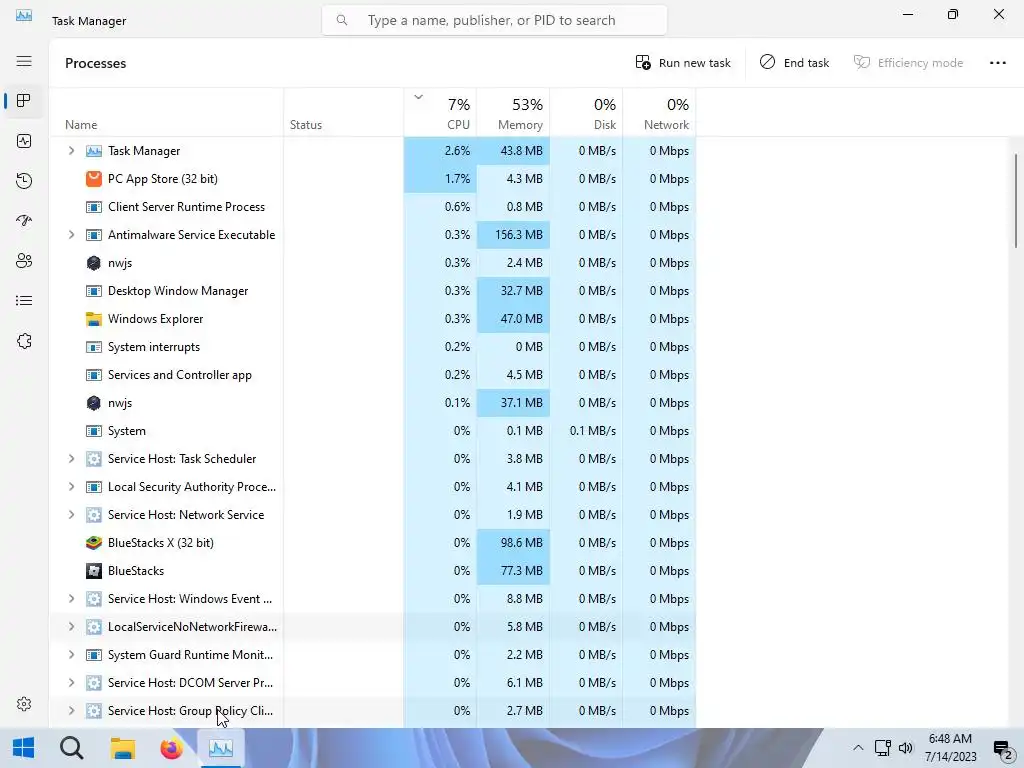The height and width of the screenshot is (768, 1024).
Task: Expand Antimalware Service Executable group
Action: point(71,234)
